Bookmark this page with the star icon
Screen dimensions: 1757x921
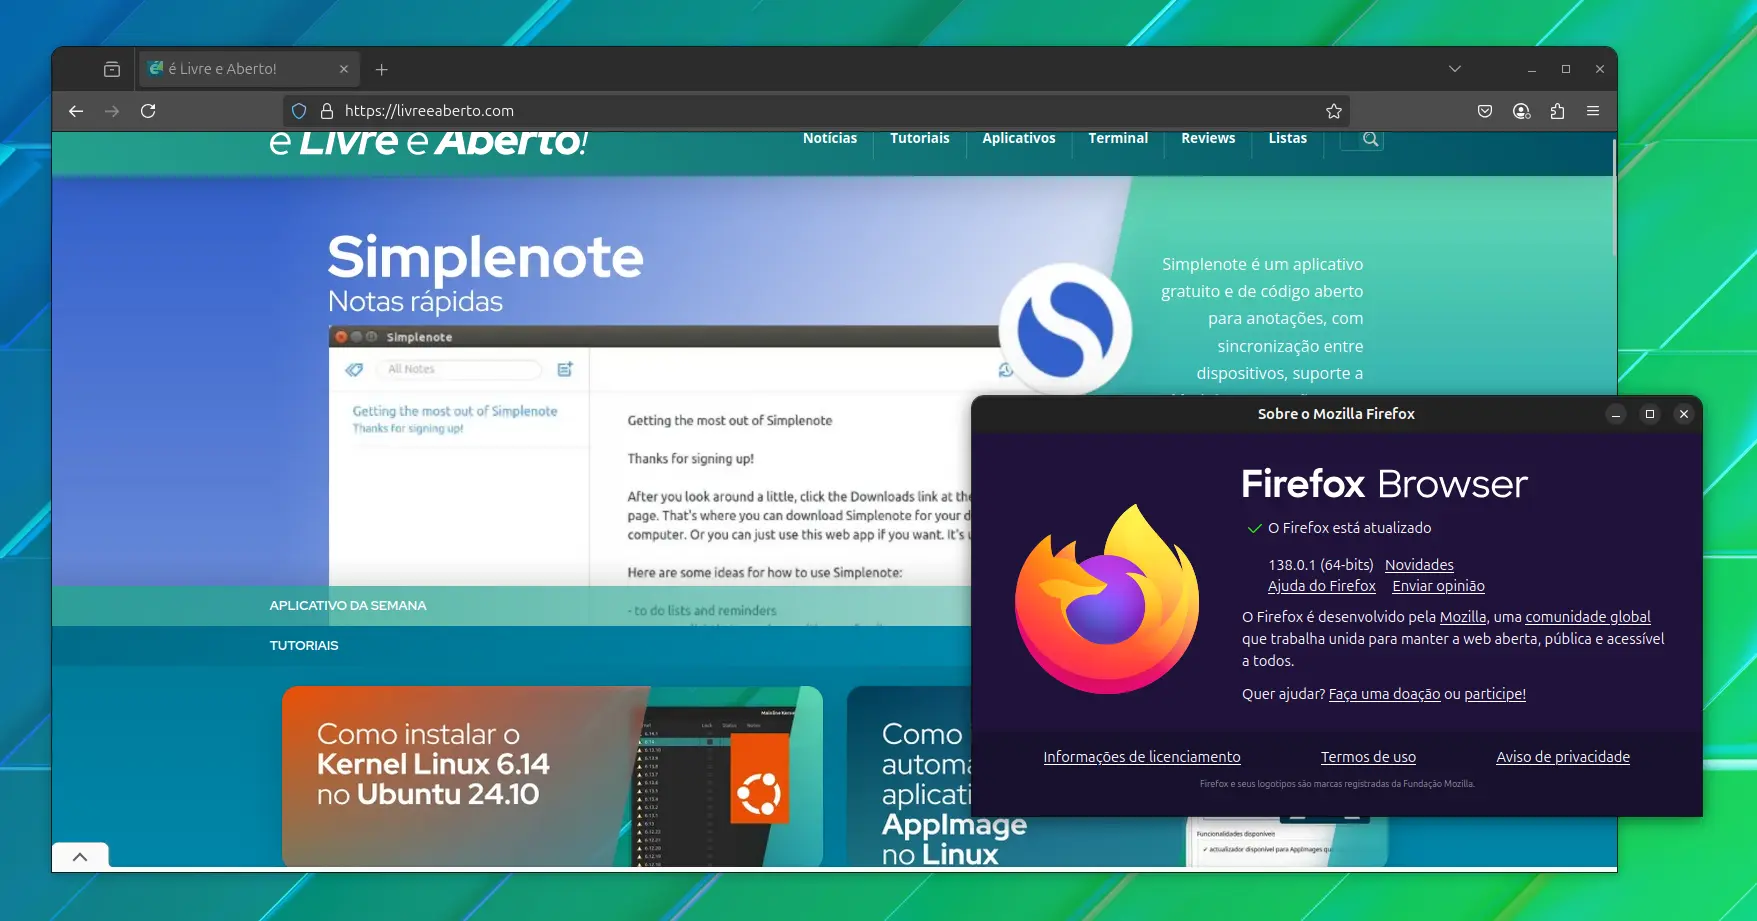(1333, 111)
